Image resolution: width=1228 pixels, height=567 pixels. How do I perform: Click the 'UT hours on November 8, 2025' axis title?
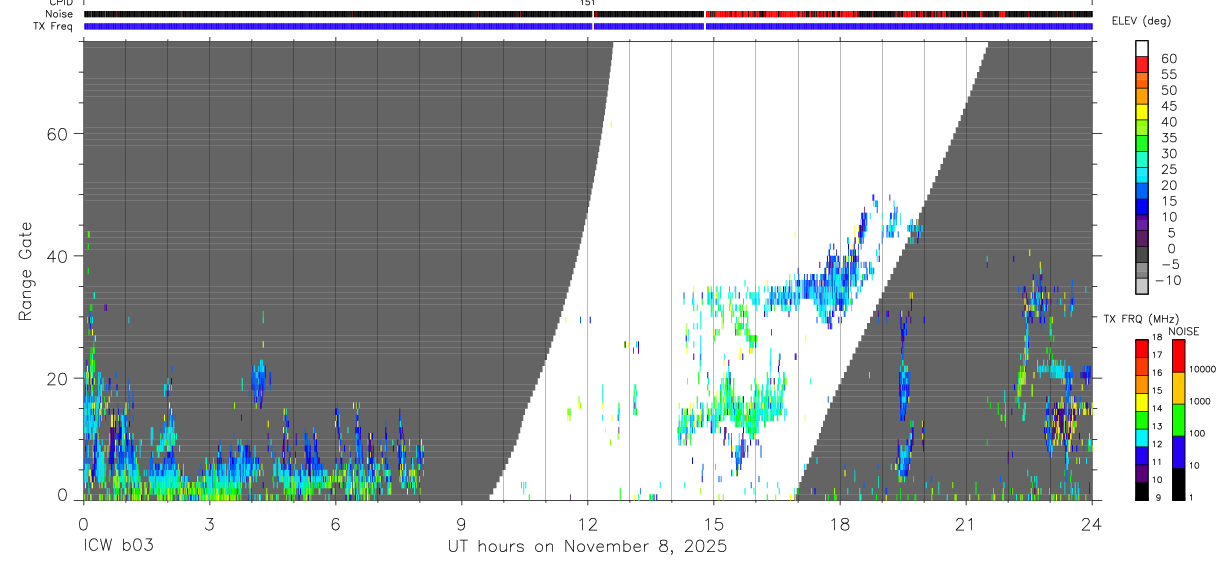pos(587,547)
